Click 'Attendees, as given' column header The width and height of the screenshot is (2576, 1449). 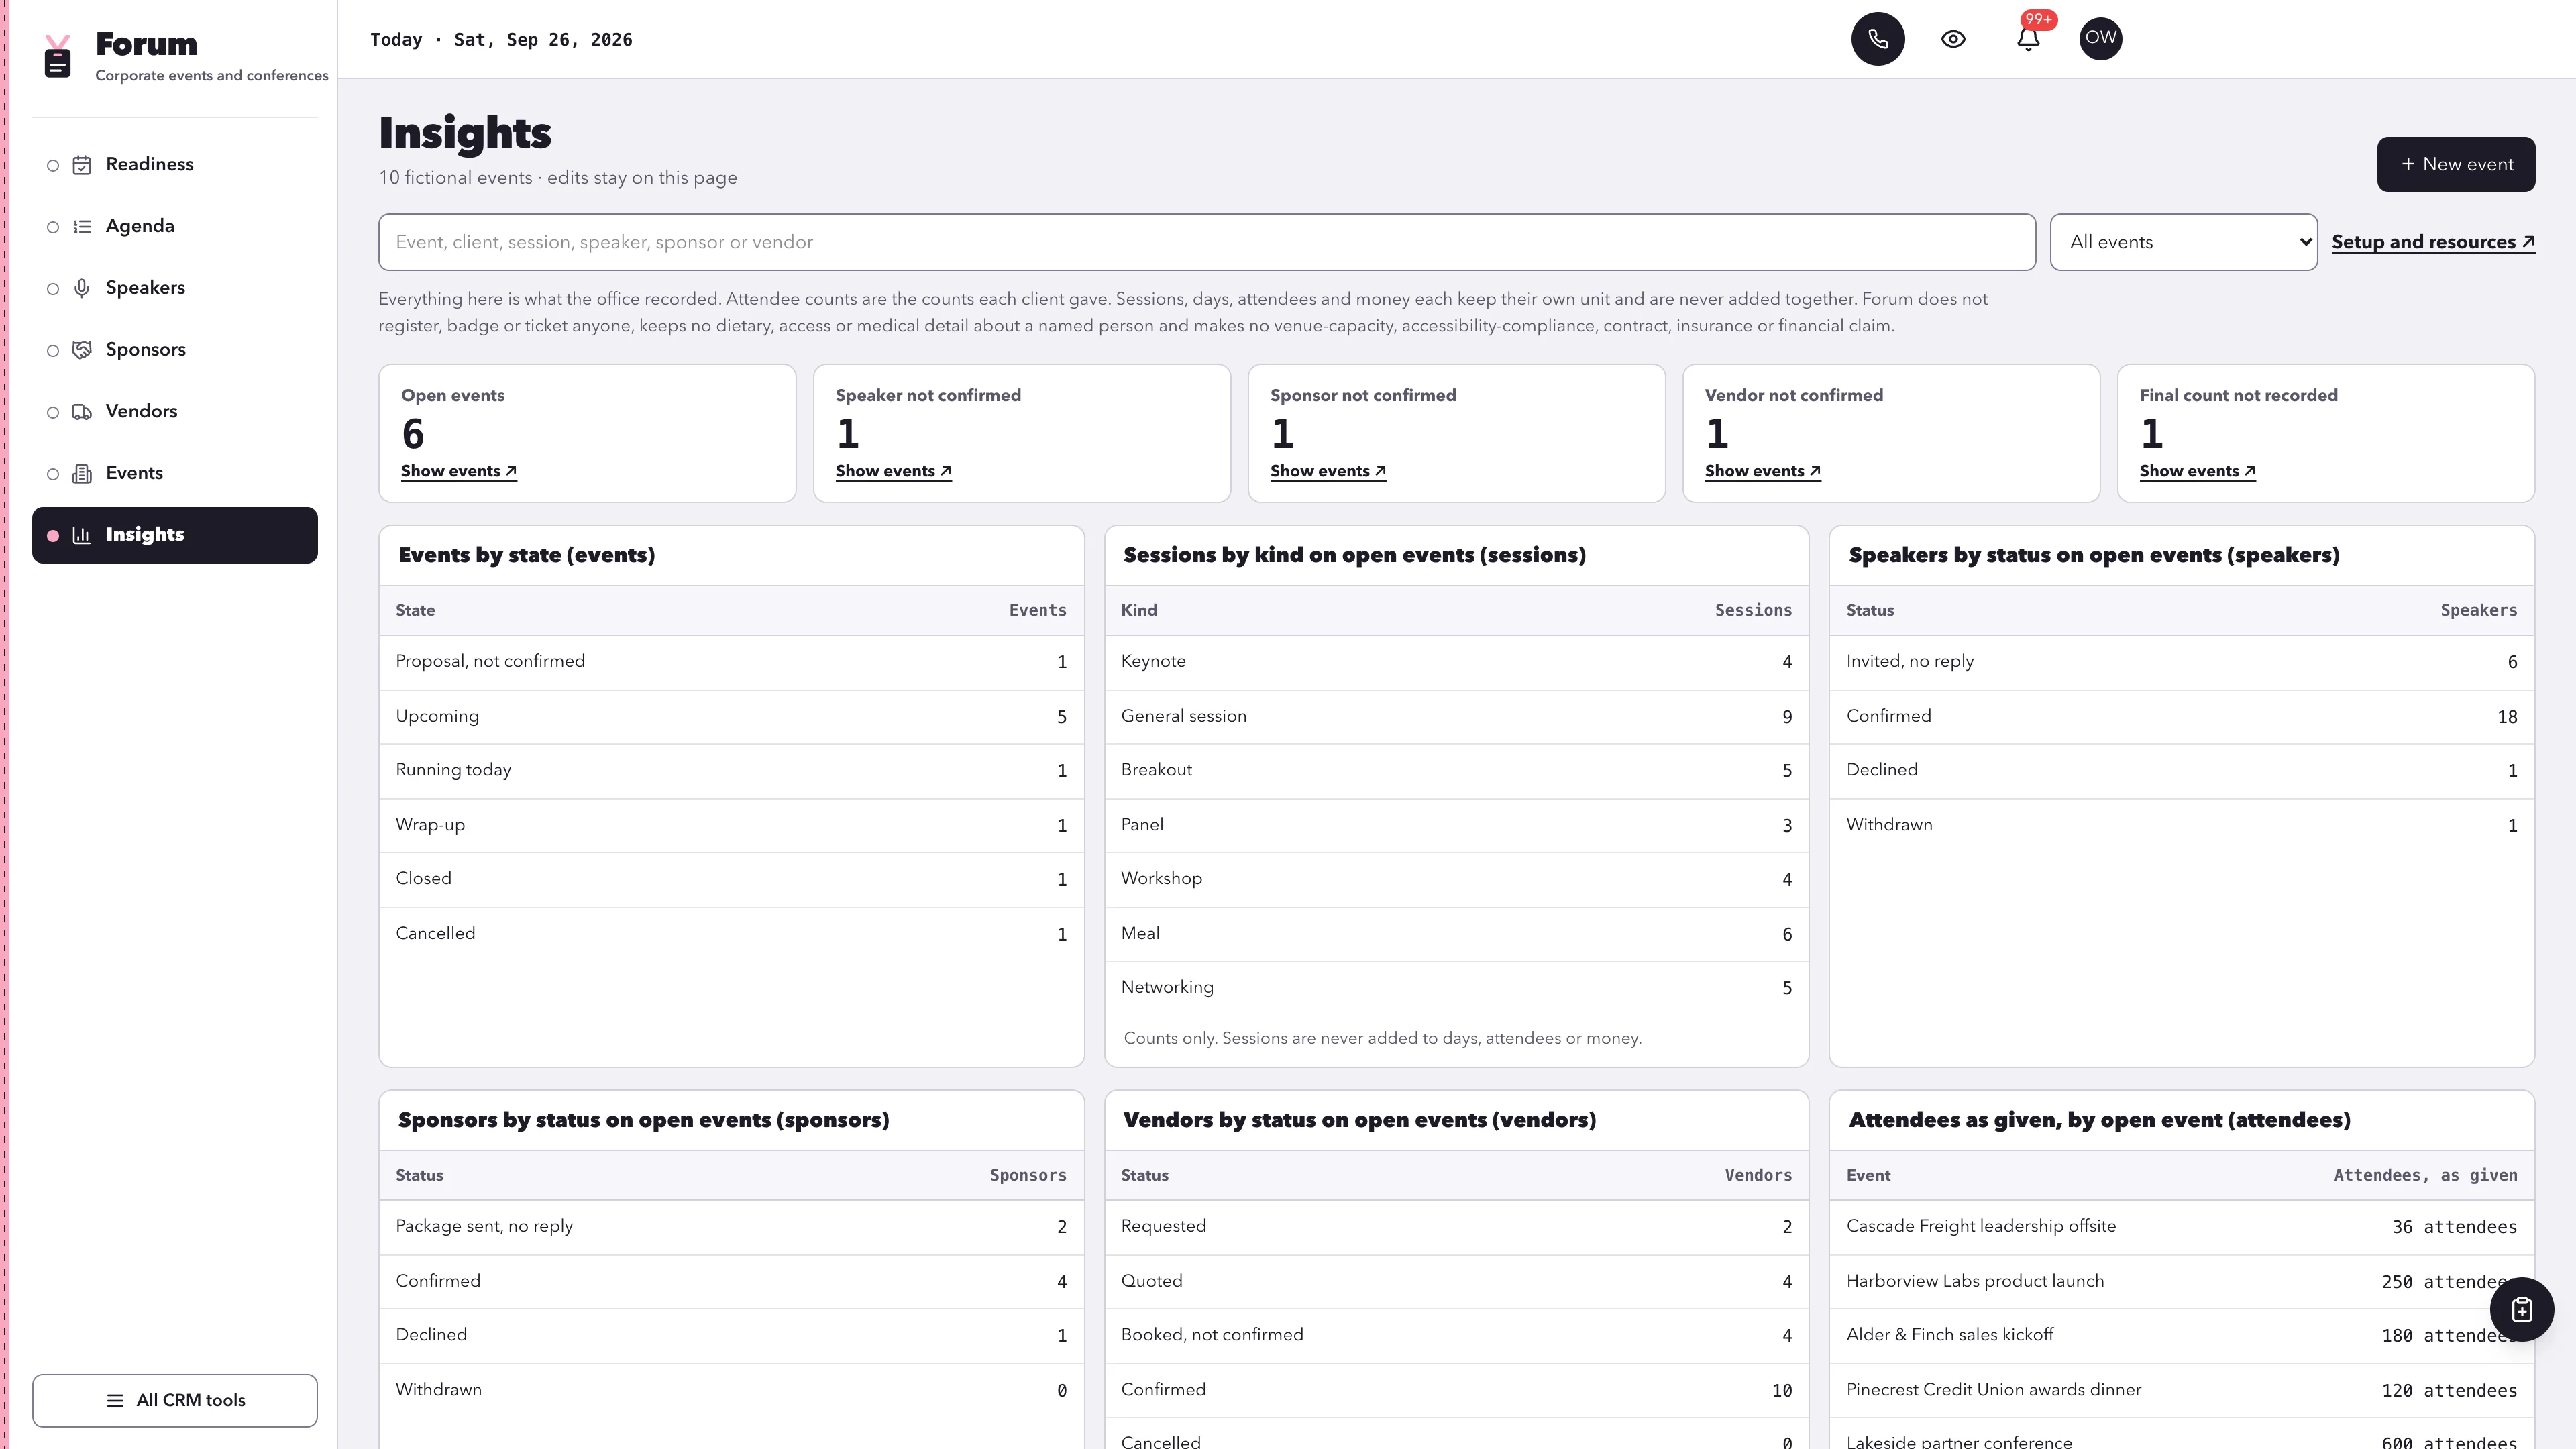pyautogui.click(x=2425, y=1176)
